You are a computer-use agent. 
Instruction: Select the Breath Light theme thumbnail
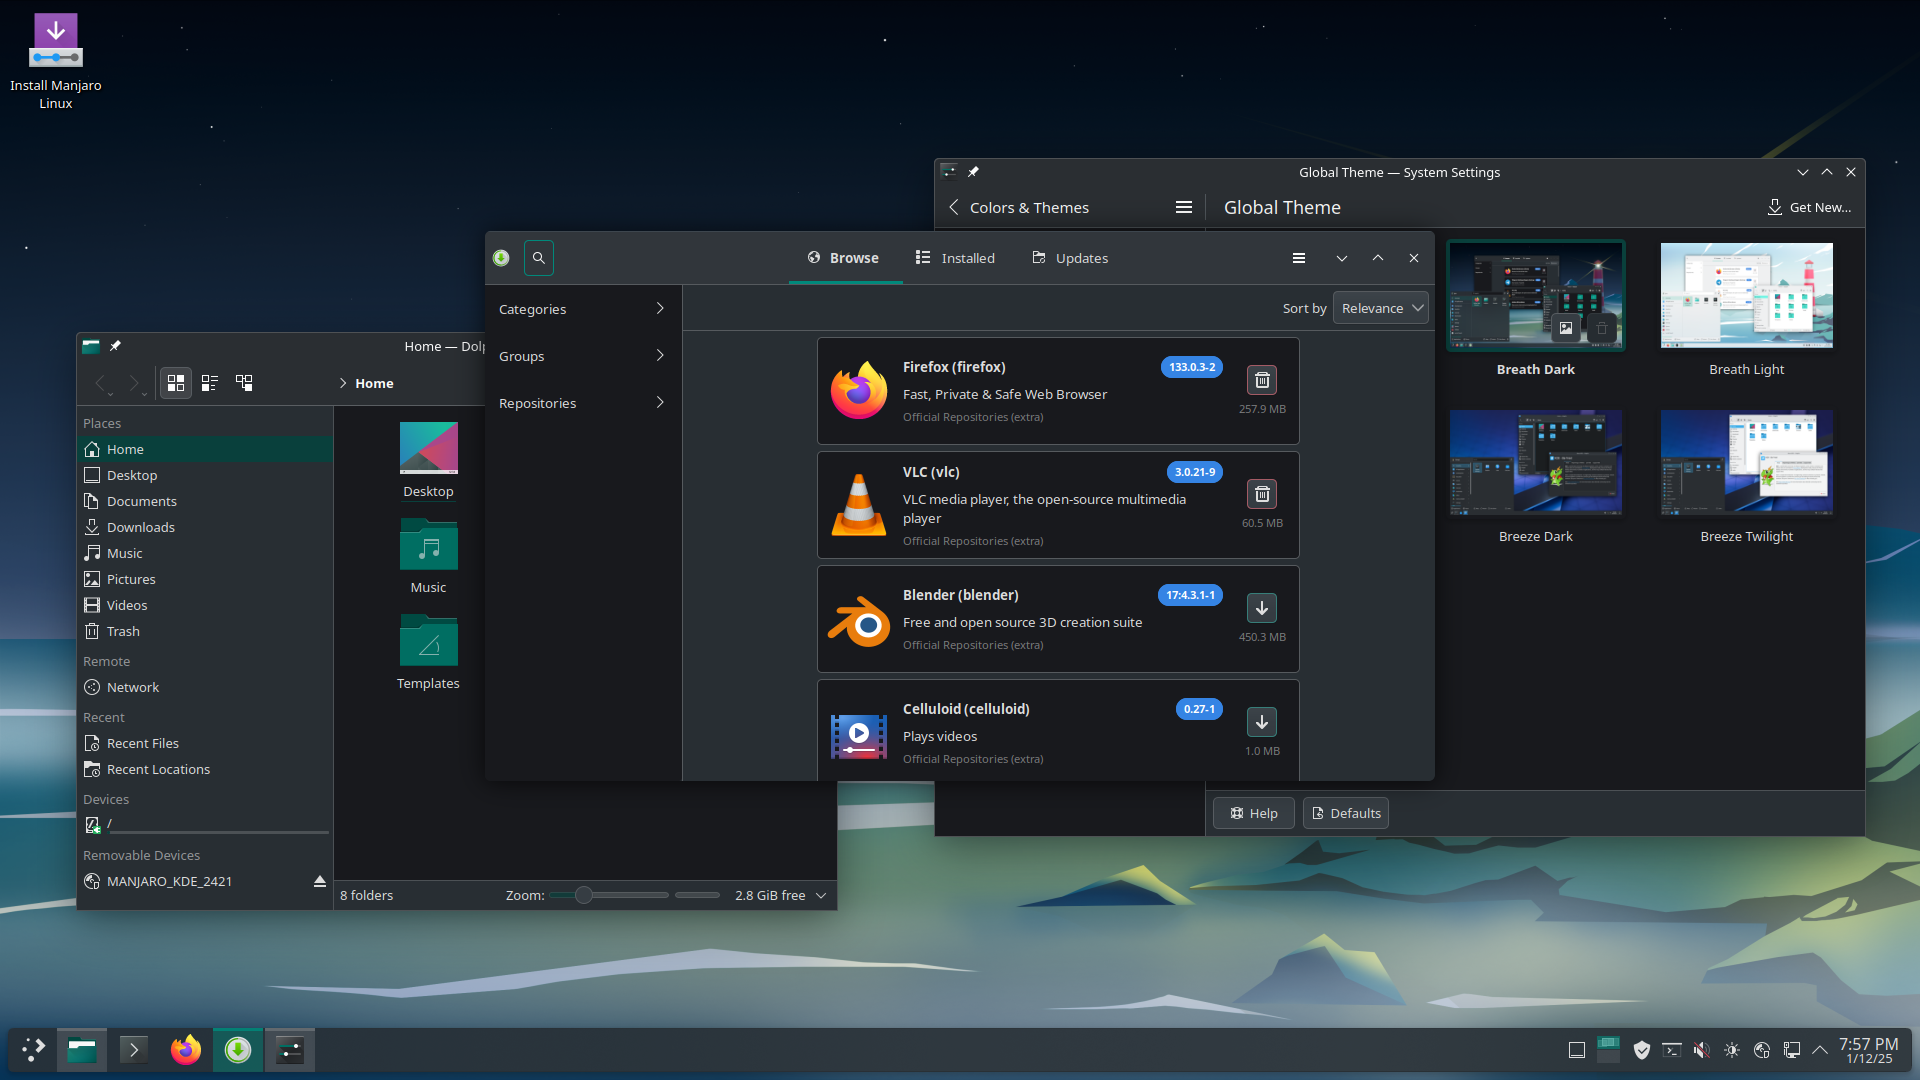[x=1746, y=296]
